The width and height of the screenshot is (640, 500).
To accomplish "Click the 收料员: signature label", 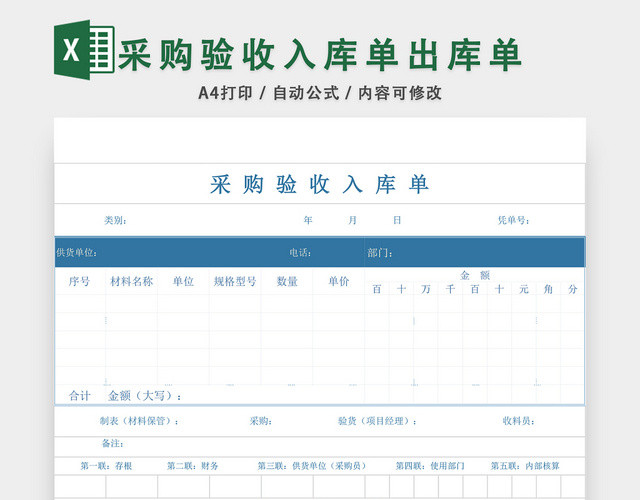I will (518, 421).
